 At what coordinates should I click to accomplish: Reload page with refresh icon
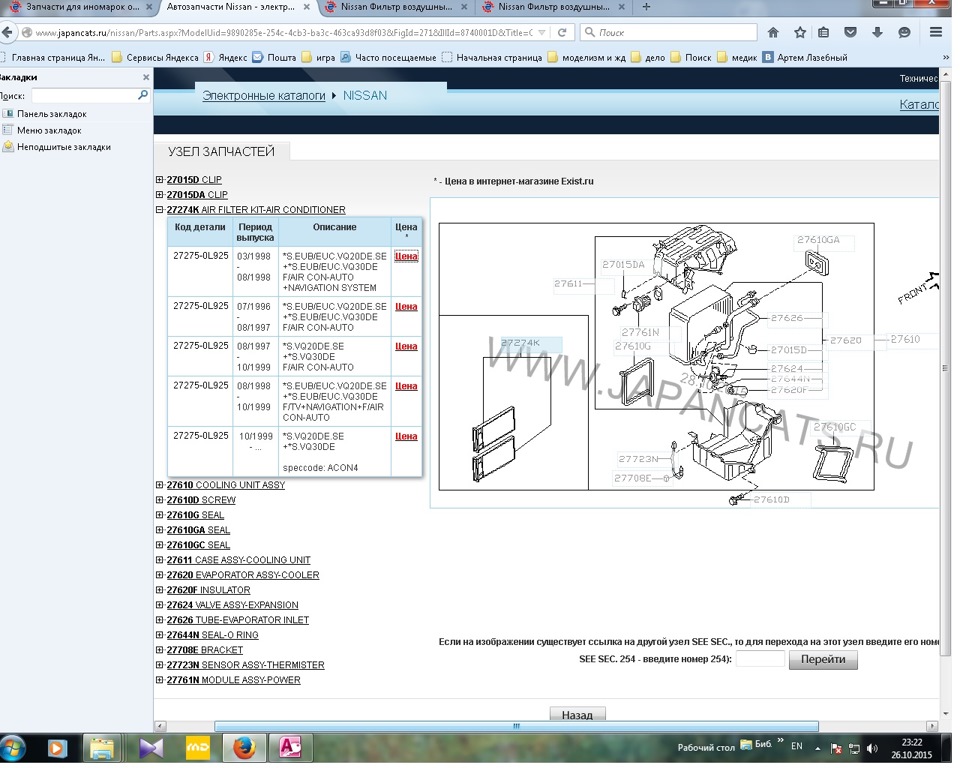coord(562,32)
